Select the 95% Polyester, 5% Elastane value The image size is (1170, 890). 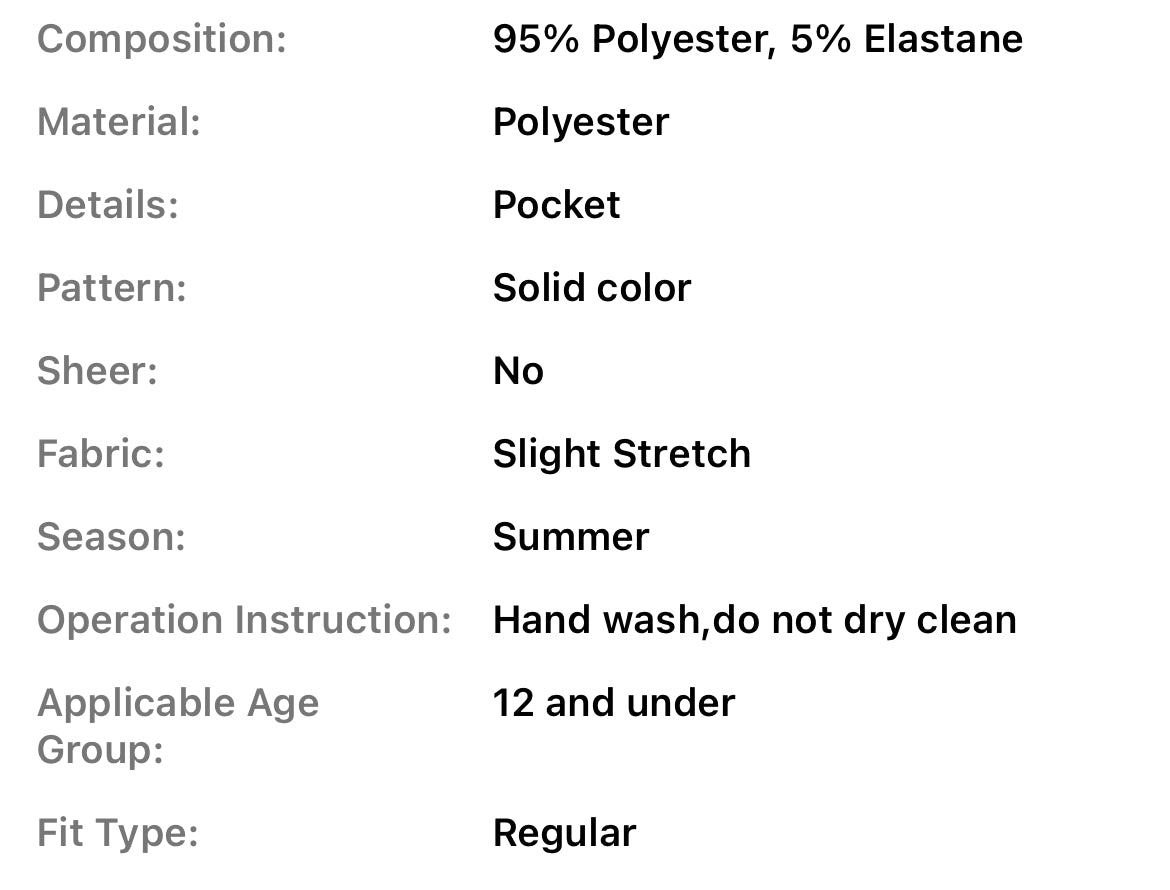tap(757, 40)
